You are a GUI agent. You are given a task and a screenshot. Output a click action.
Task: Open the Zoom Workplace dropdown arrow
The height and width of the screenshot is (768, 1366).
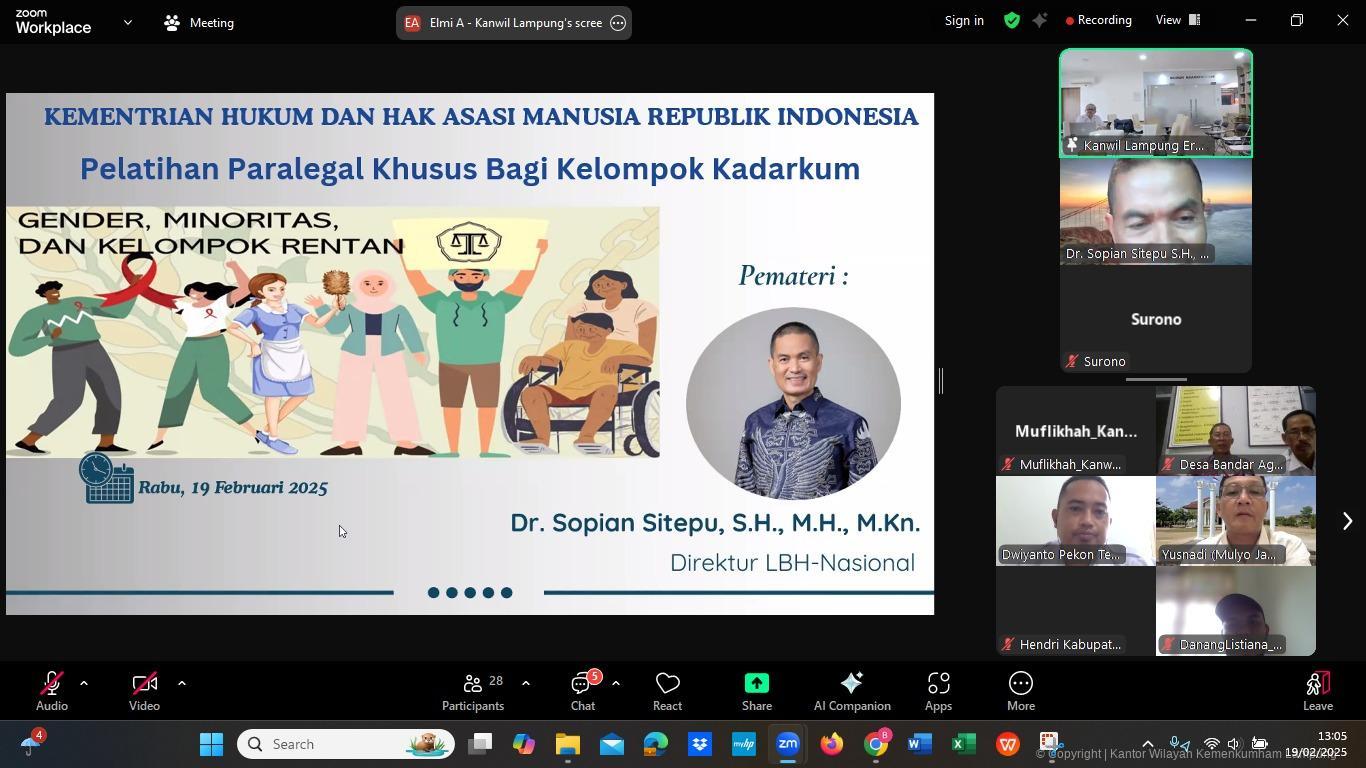pos(127,22)
